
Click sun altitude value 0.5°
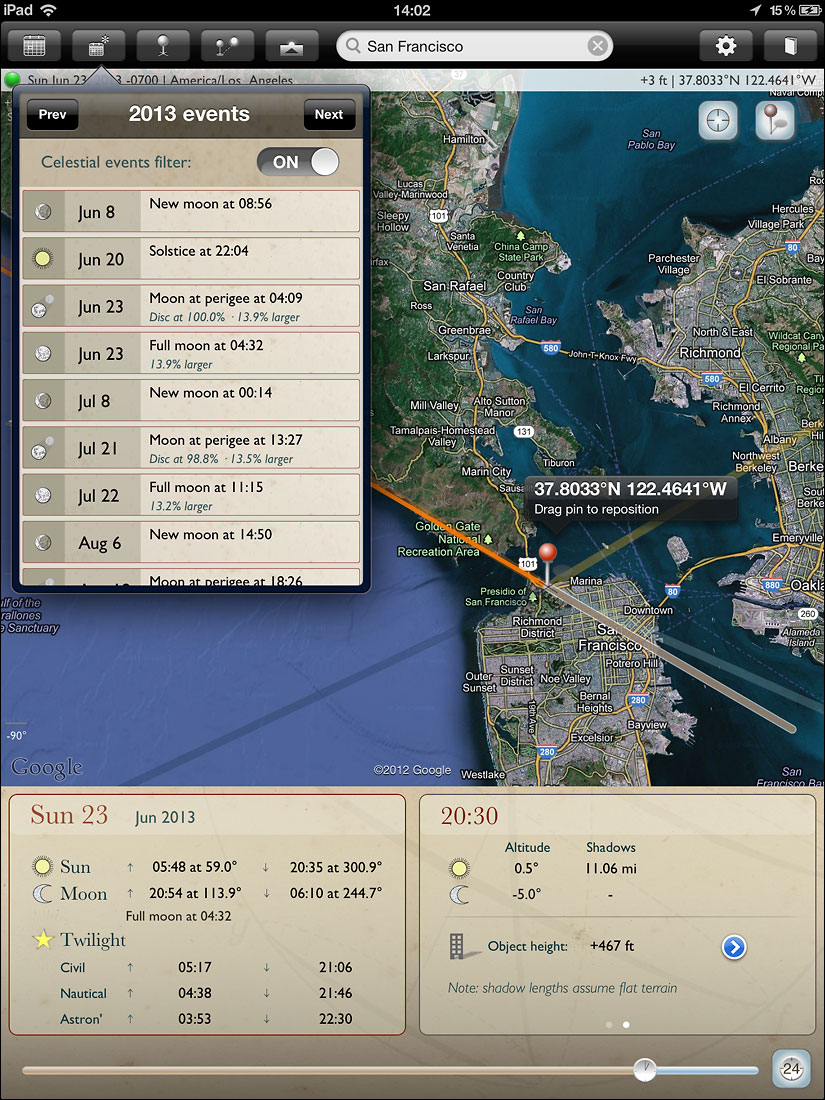coord(526,868)
